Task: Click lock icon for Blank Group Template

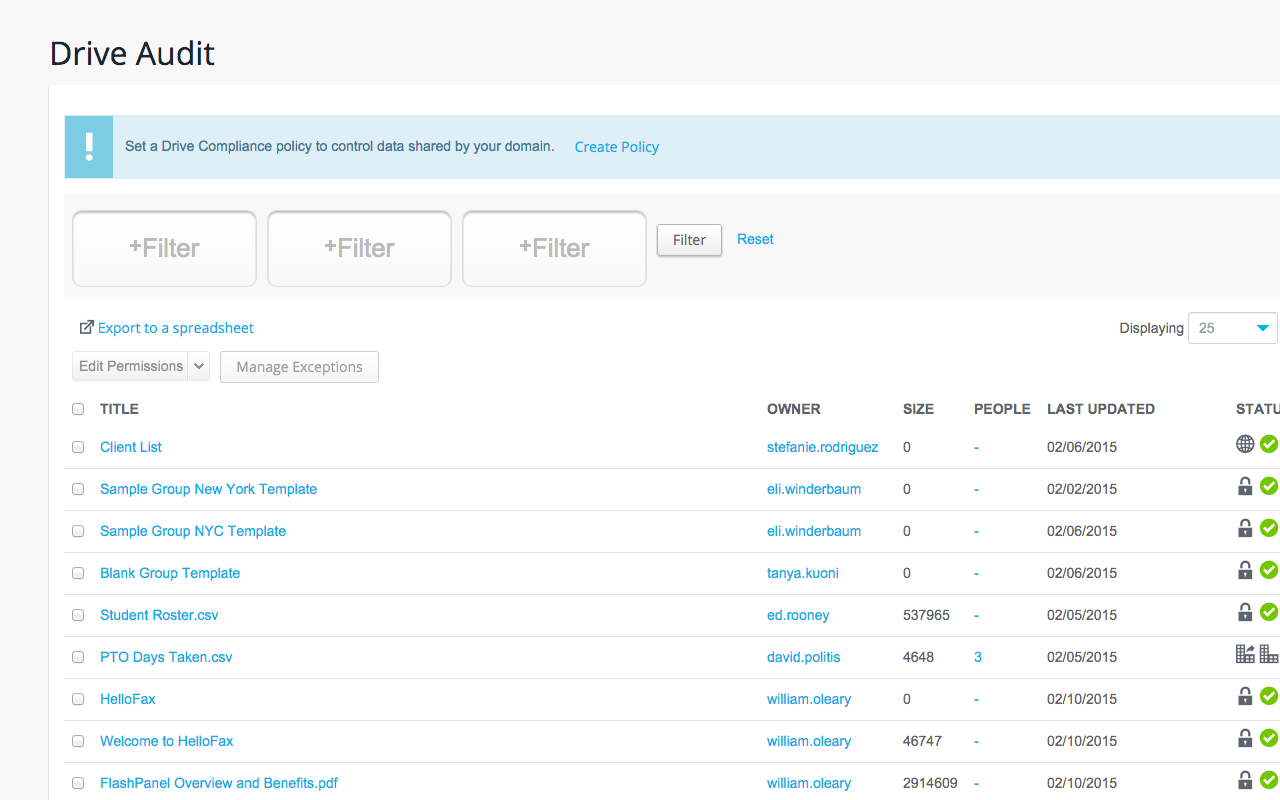Action: (1245, 570)
